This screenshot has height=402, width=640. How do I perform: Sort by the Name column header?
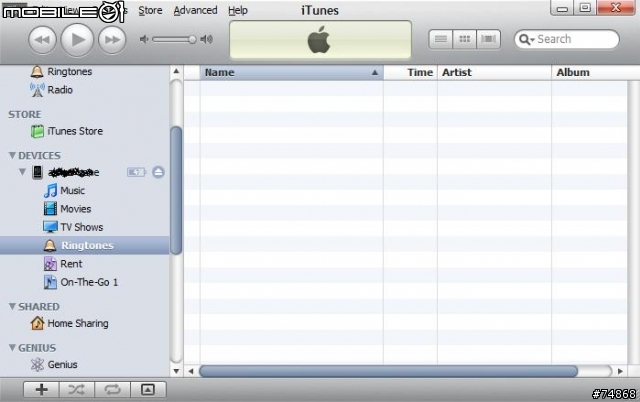(291, 73)
